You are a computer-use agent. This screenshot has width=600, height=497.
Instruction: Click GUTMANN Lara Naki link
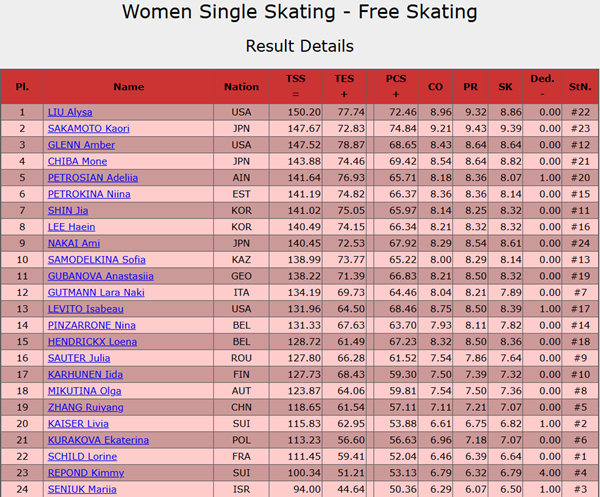point(96,293)
